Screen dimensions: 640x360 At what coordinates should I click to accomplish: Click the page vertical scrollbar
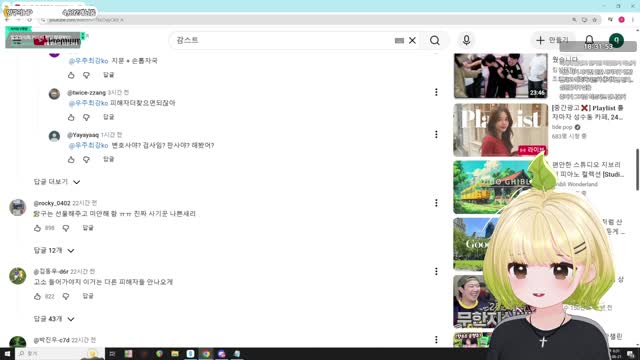637,169
